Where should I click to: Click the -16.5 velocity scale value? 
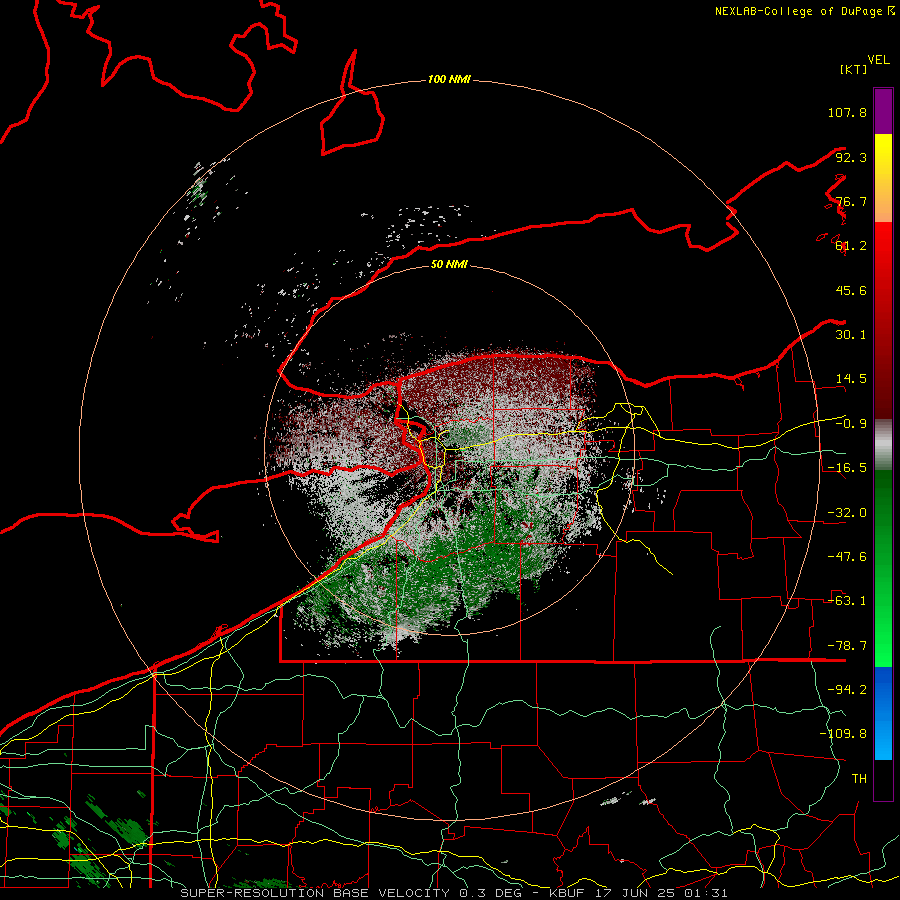(x=847, y=468)
